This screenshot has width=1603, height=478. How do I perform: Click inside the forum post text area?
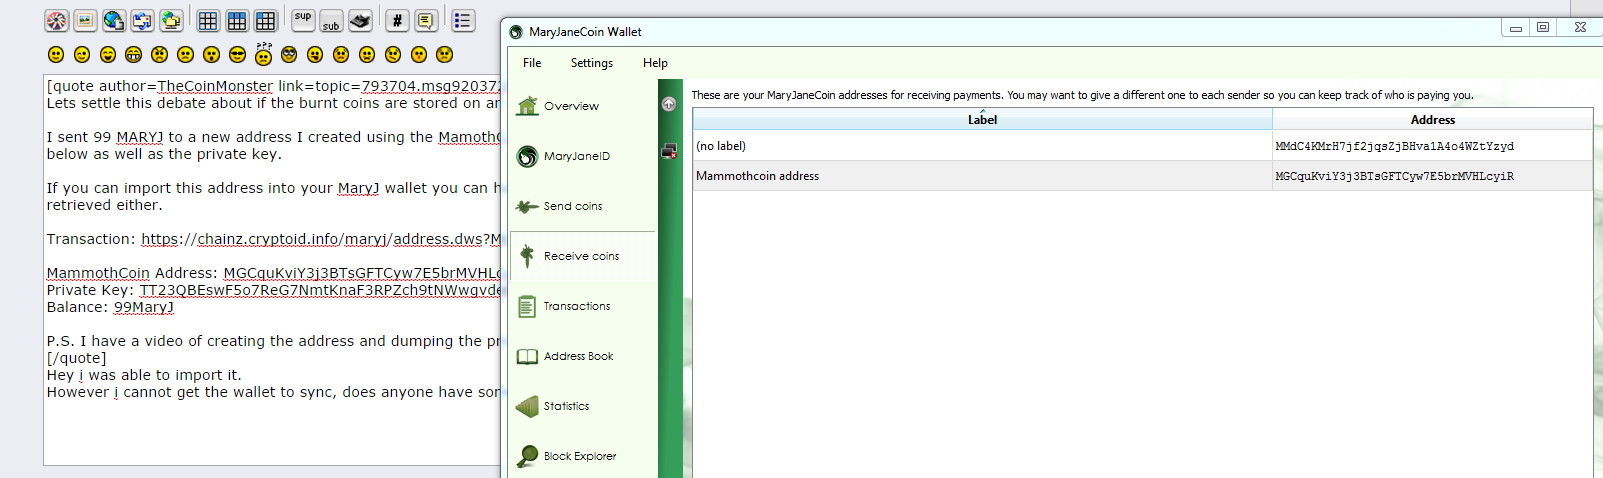tap(272, 270)
